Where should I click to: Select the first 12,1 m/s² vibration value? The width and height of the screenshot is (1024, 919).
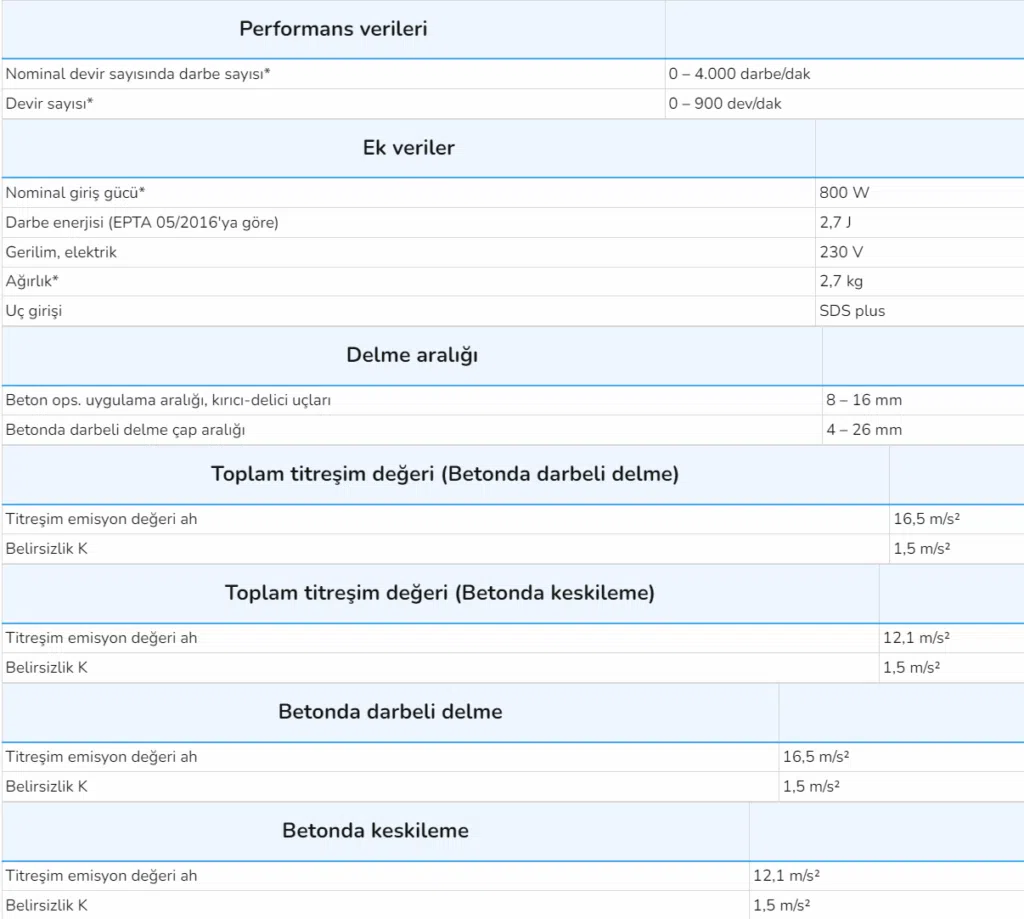pyautogui.click(x=916, y=637)
